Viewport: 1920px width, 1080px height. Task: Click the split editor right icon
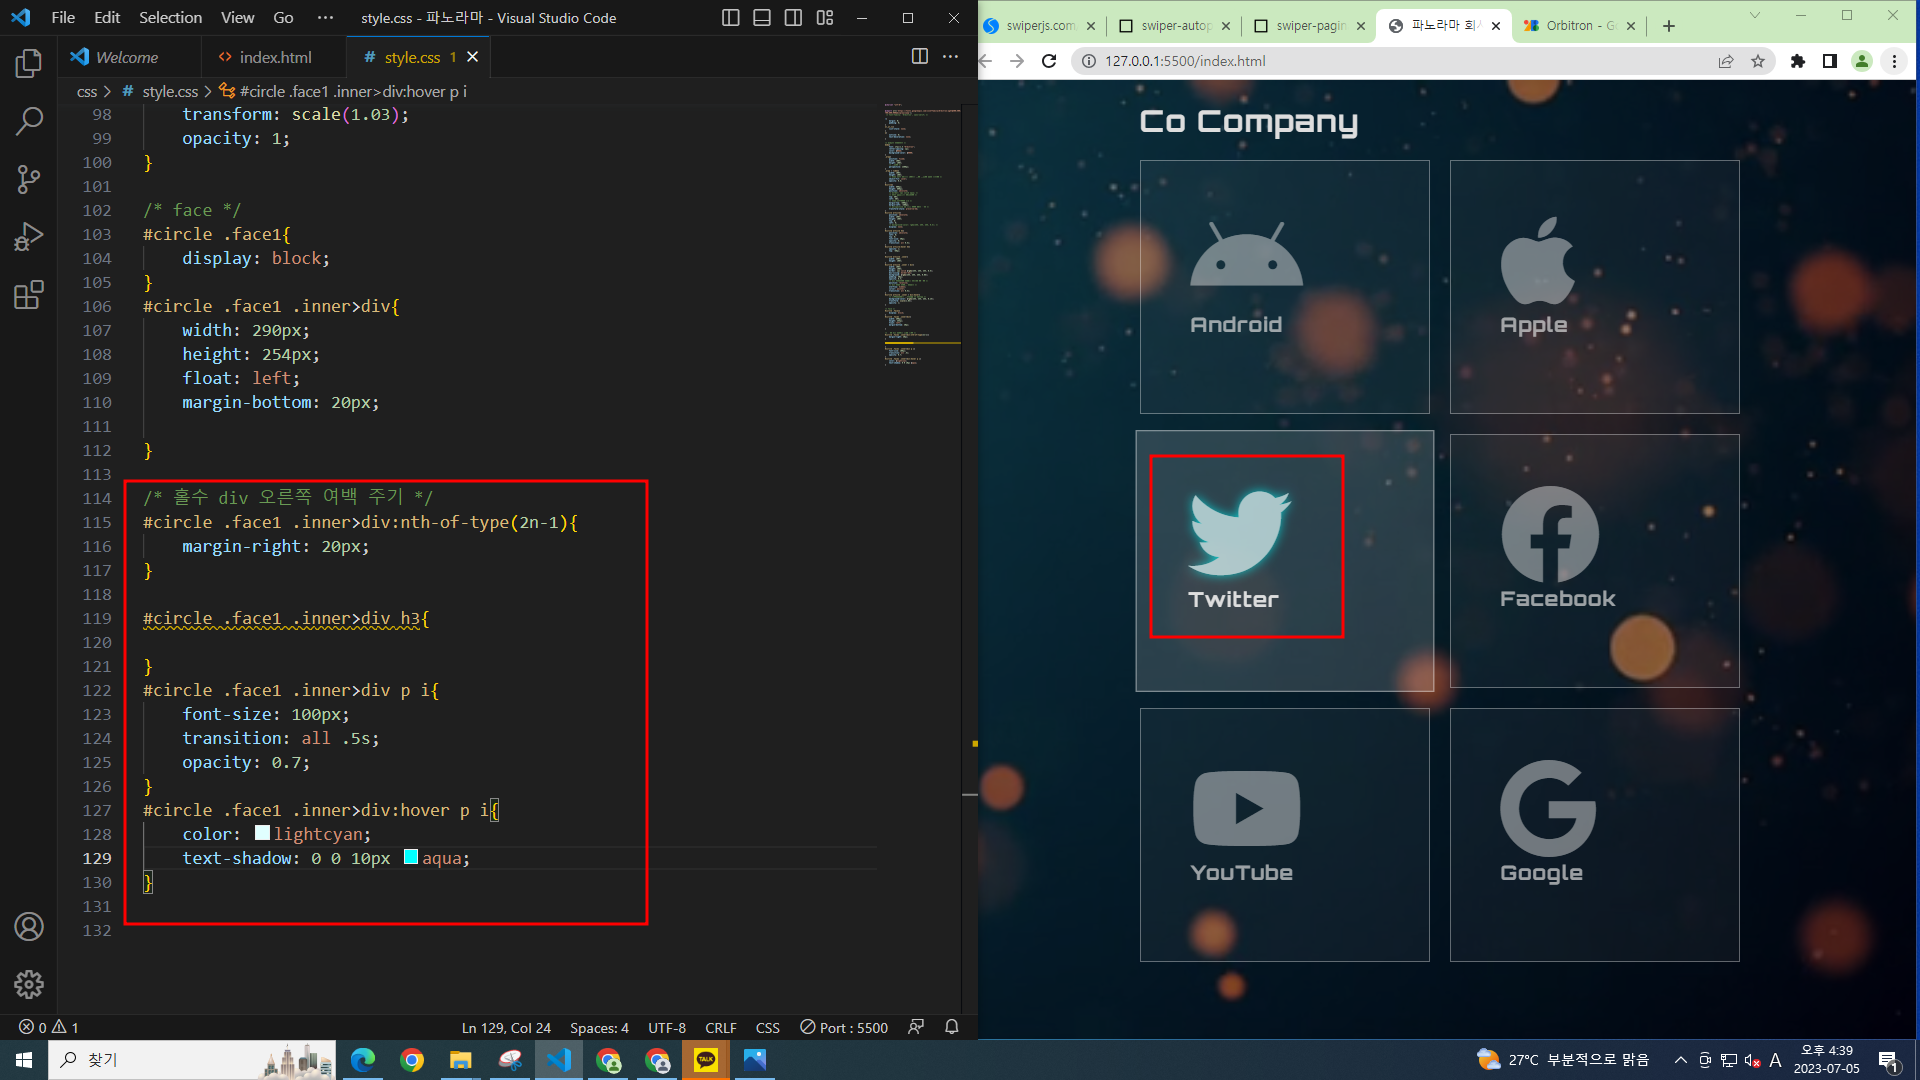[x=919, y=57]
